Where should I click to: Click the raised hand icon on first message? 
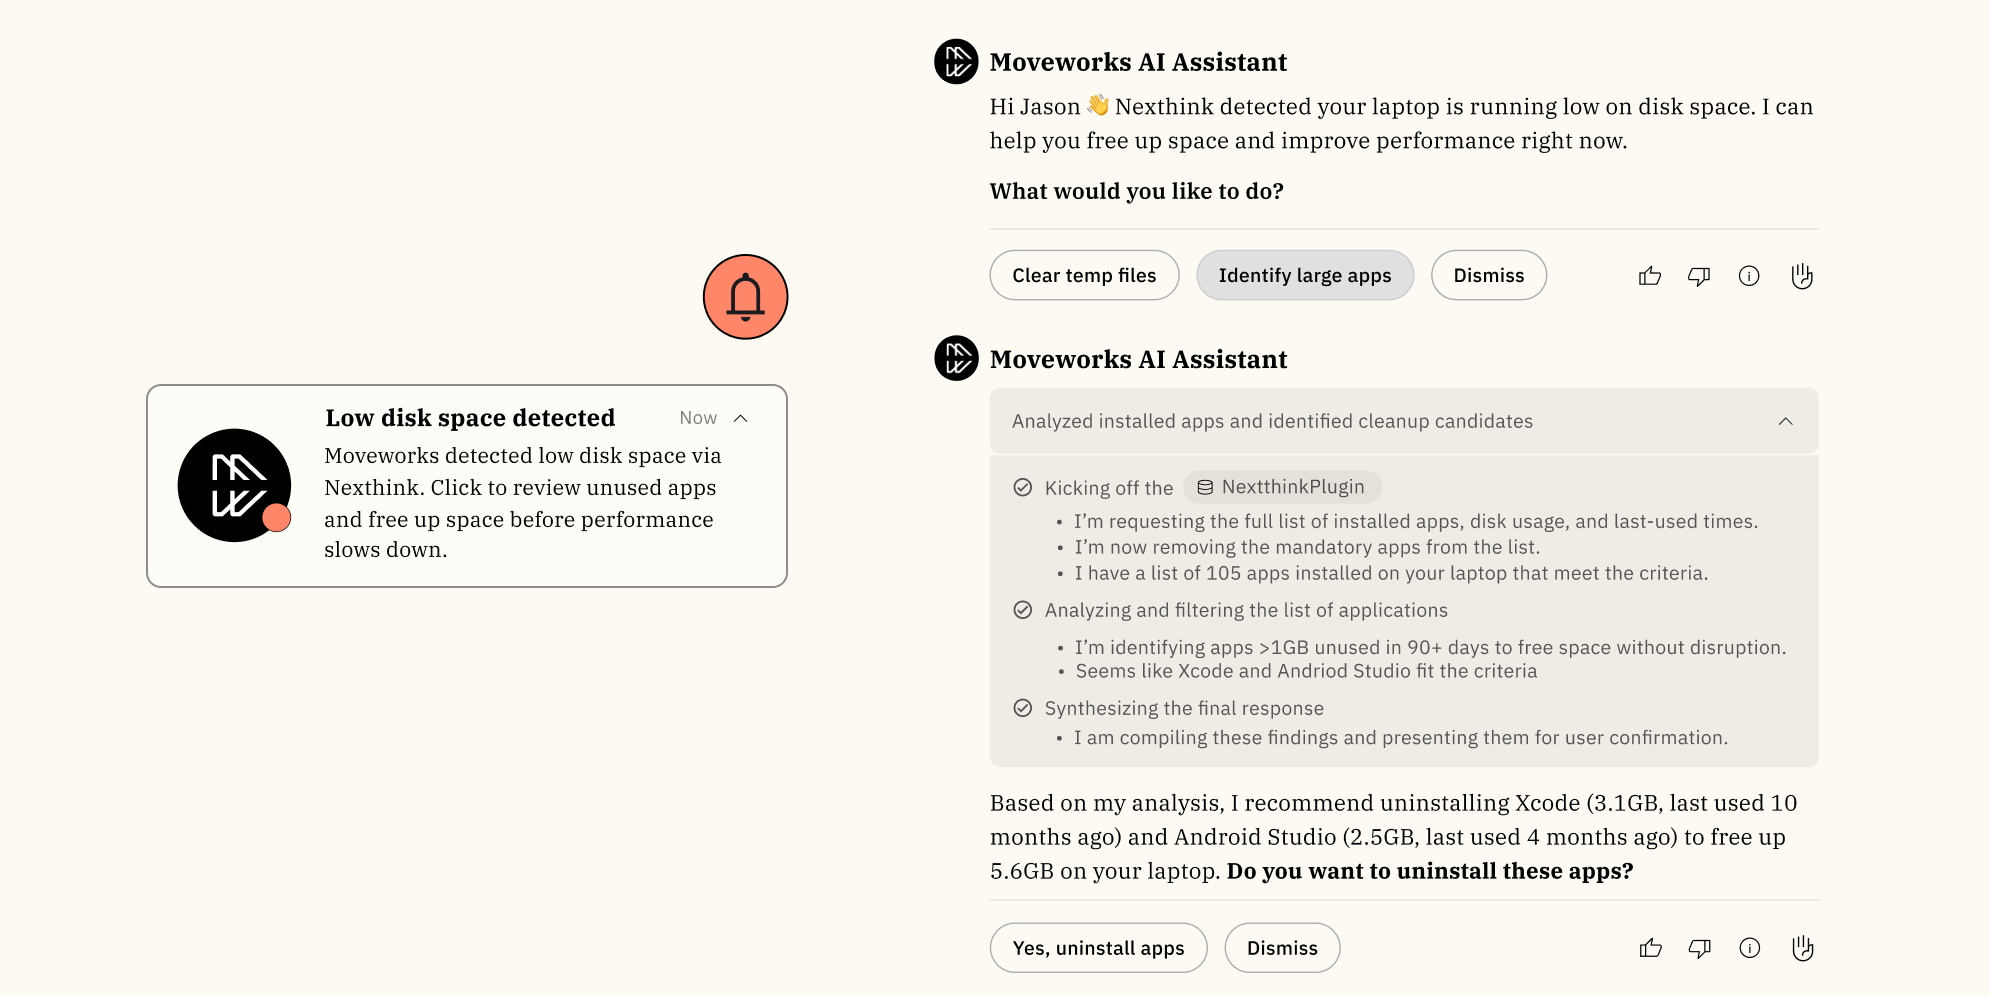click(x=1802, y=276)
